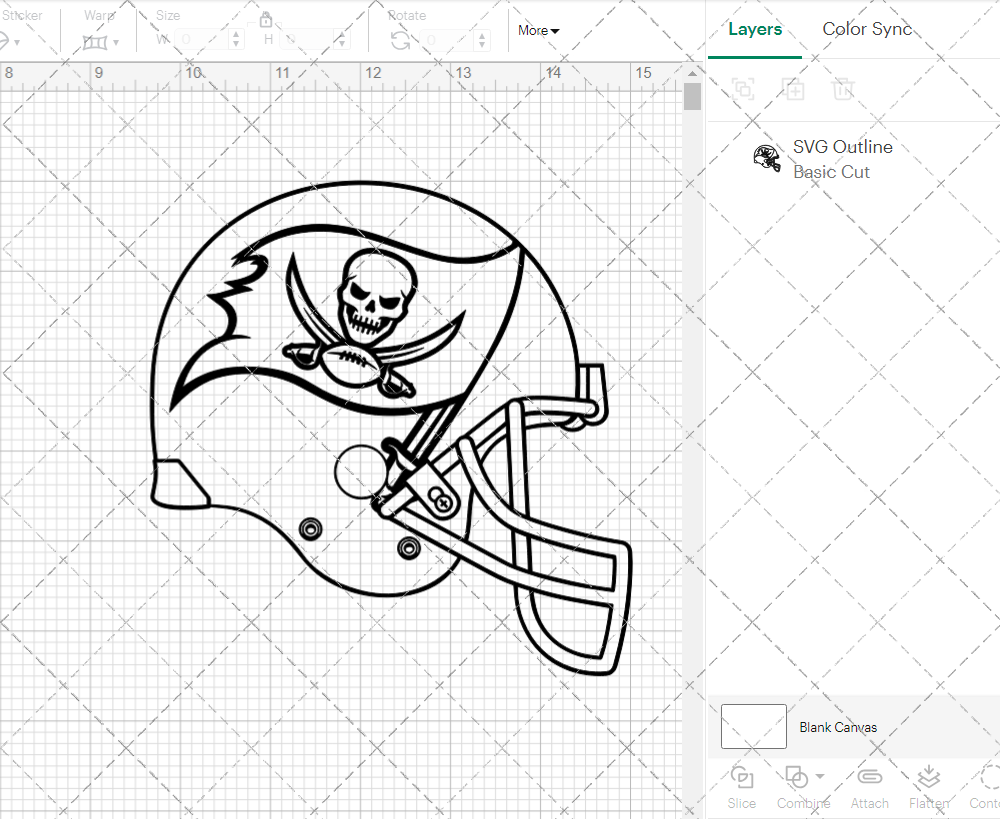Open the More dropdown menu
Image resolution: width=1000 pixels, height=819 pixels.
(538, 31)
